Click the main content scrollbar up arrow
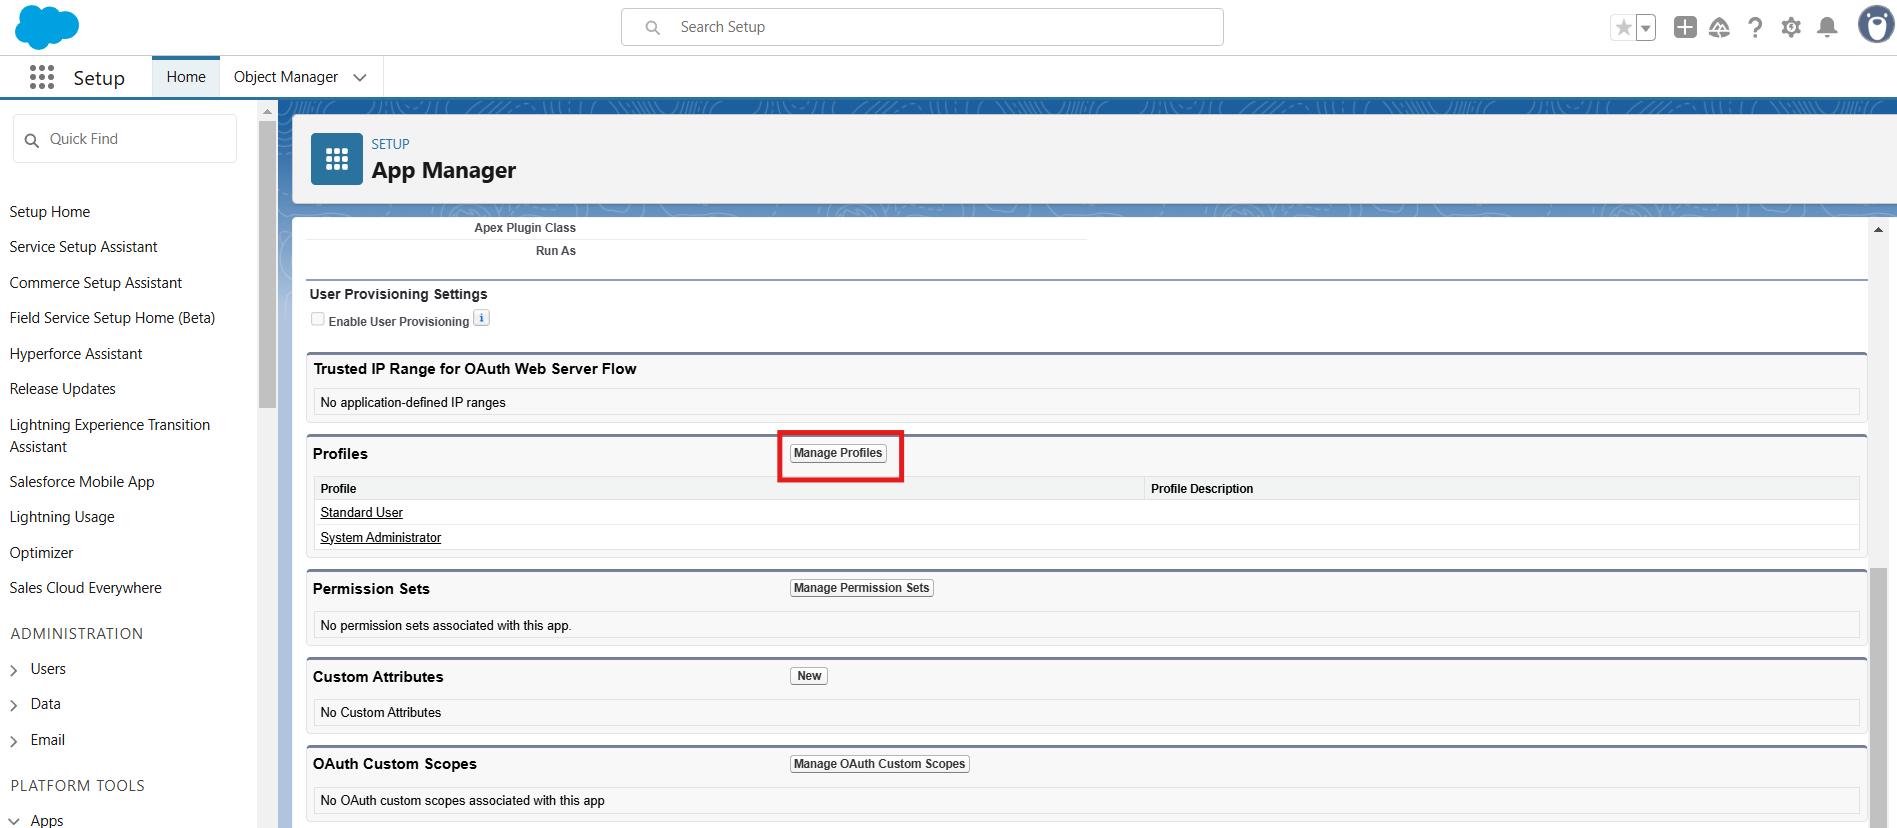The height and width of the screenshot is (828, 1897). click(1878, 230)
